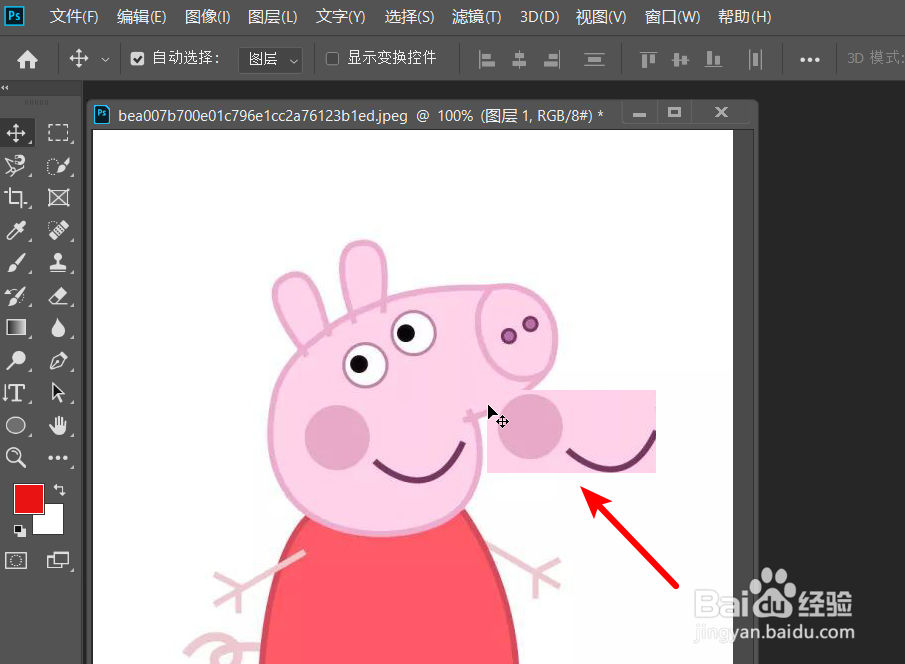Screen dimensions: 905x664
Task: Open the 图层(L) menu
Action: (272, 17)
